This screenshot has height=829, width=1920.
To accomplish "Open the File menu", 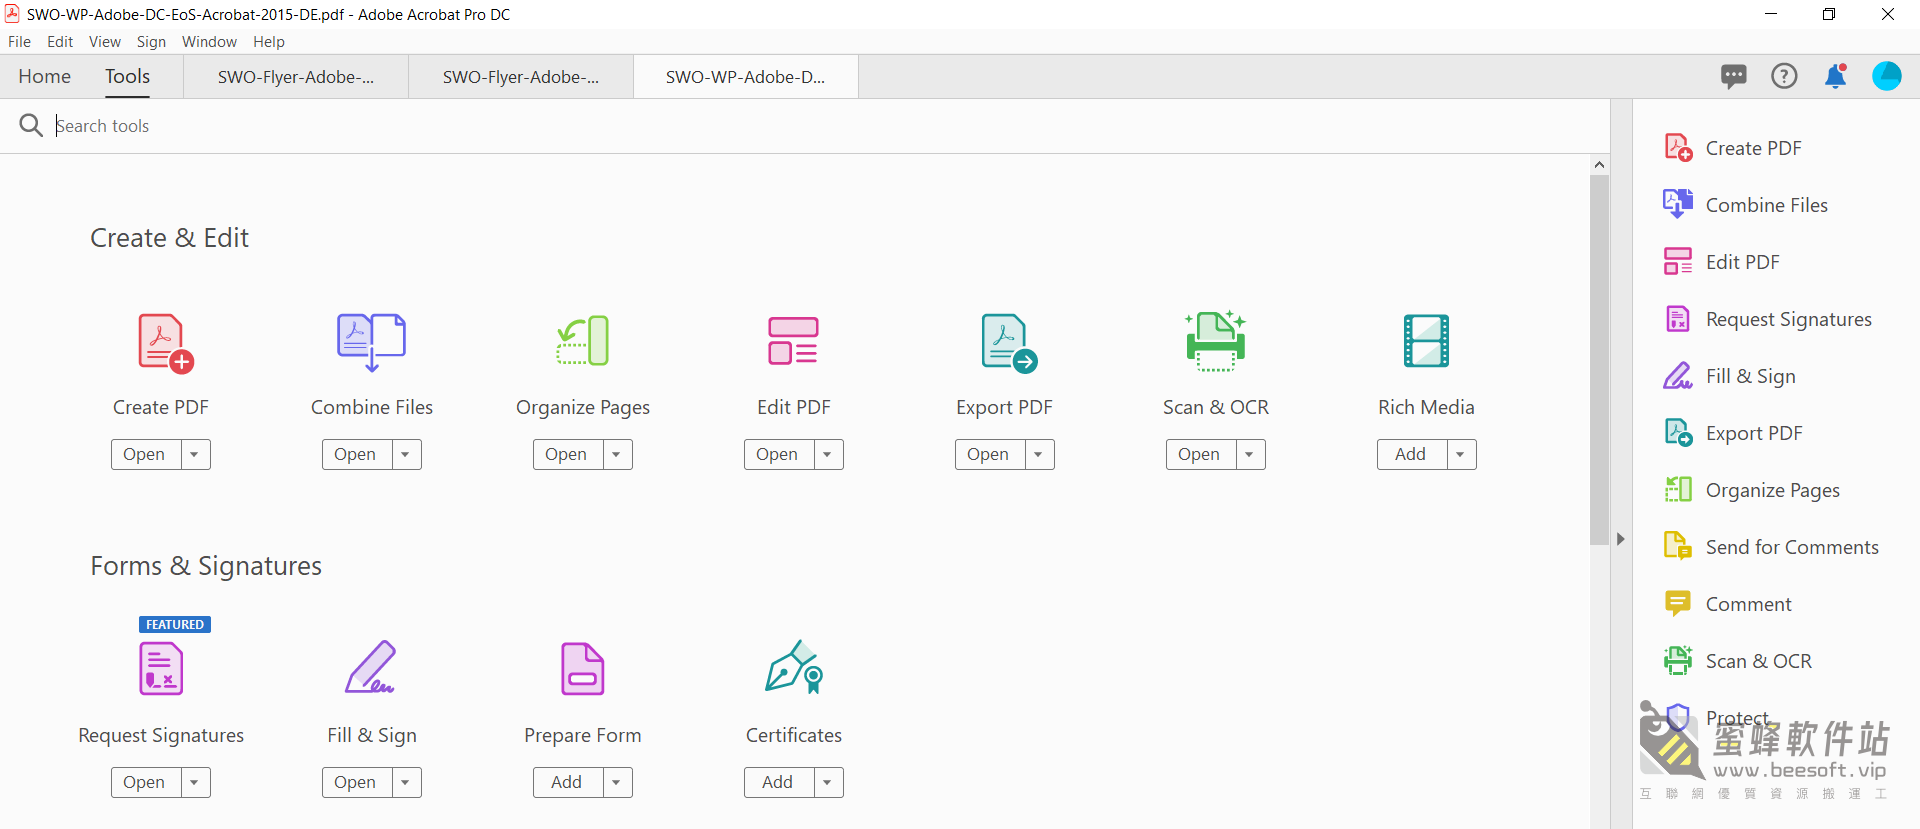I will pos(19,42).
